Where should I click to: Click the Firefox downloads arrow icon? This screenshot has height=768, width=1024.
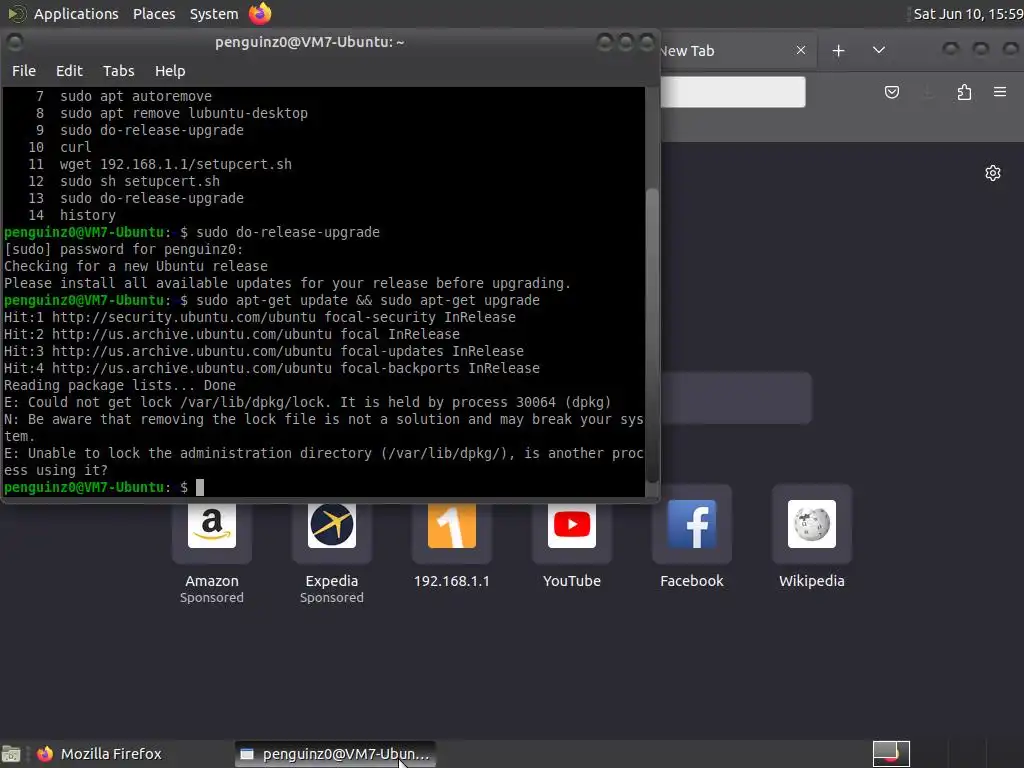[928, 92]
